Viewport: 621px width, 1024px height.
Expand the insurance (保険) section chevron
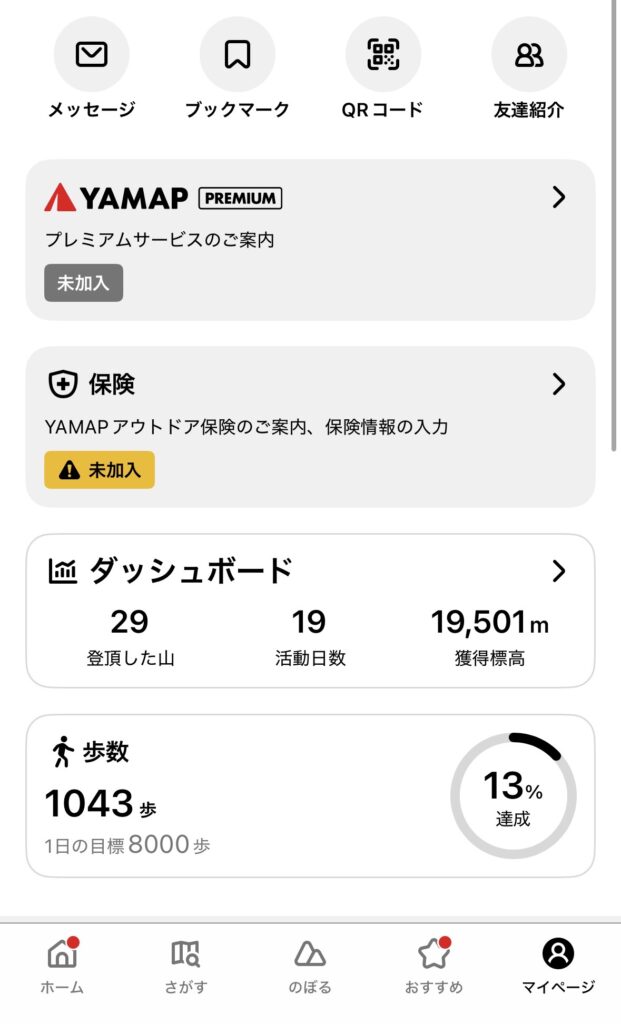[x=559, y=384]
